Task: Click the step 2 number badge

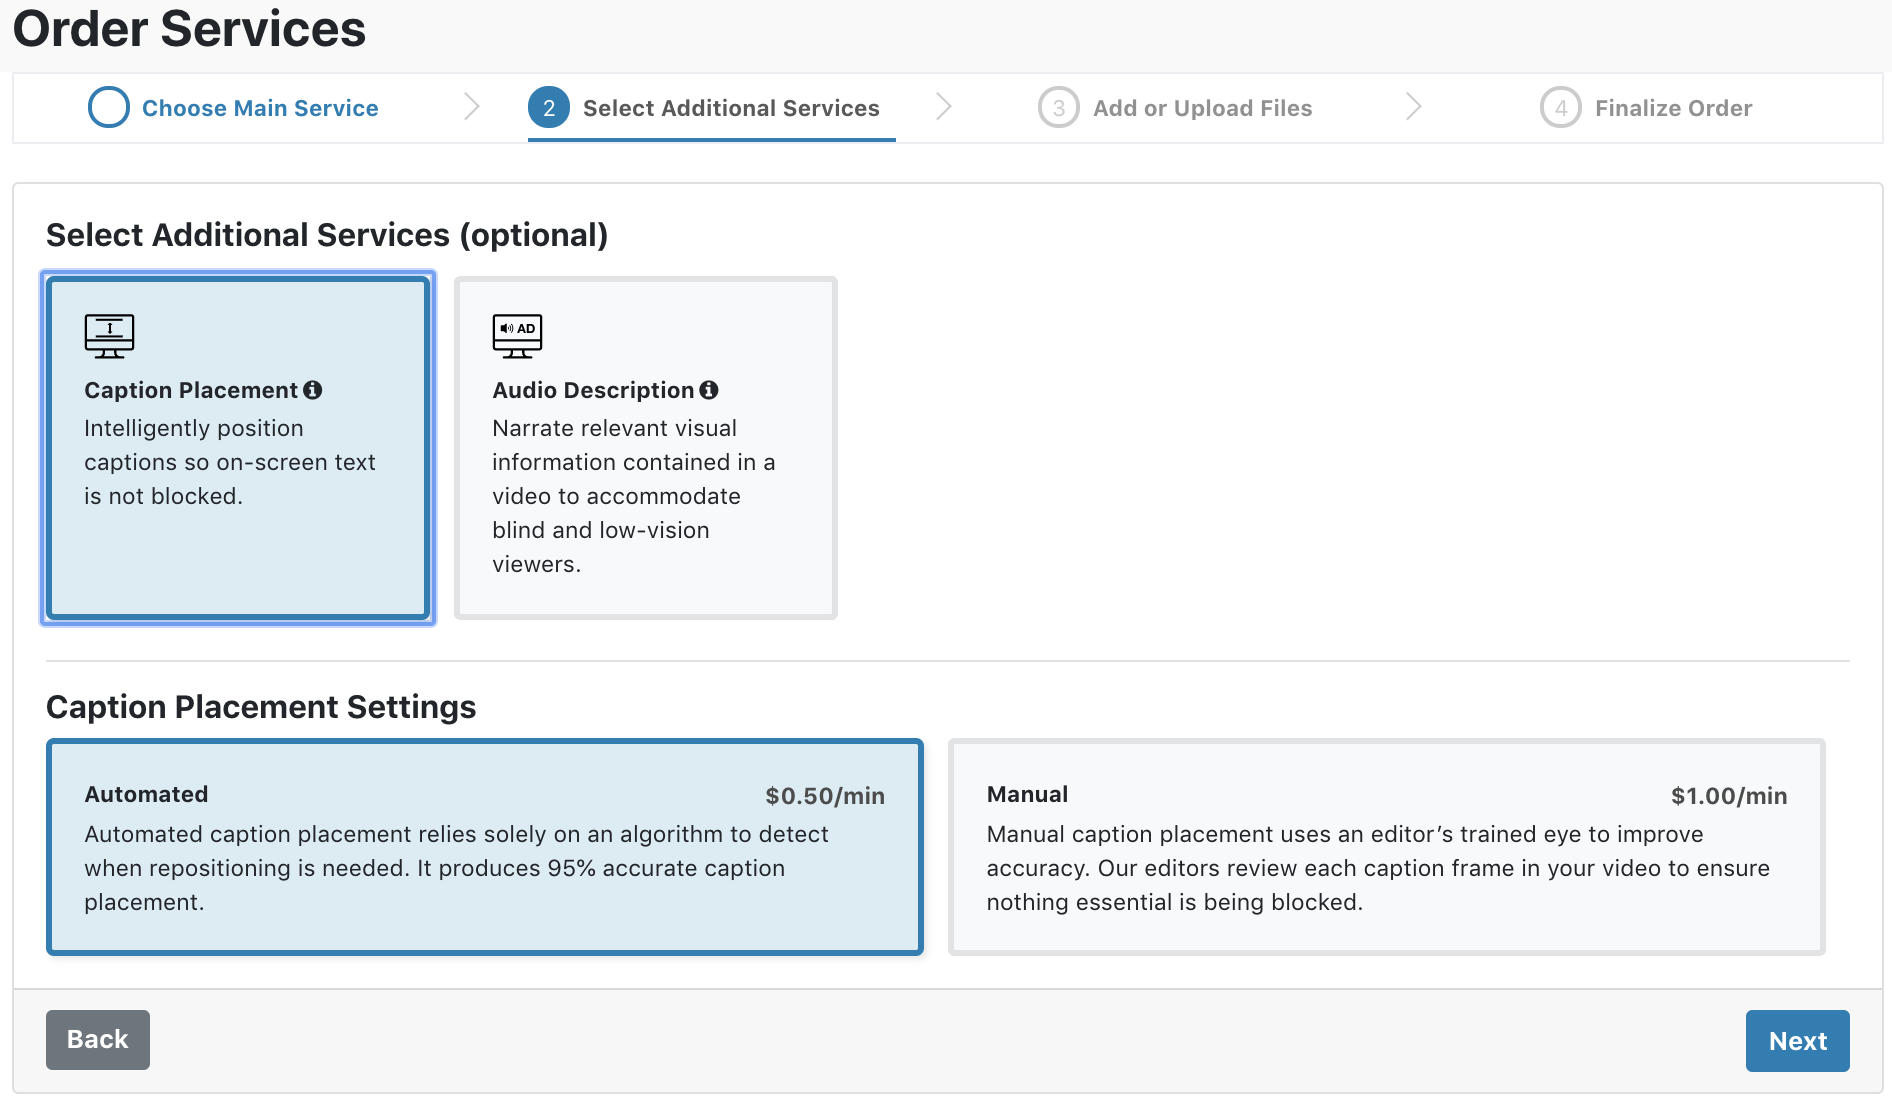Action: (x=549, y=107)
